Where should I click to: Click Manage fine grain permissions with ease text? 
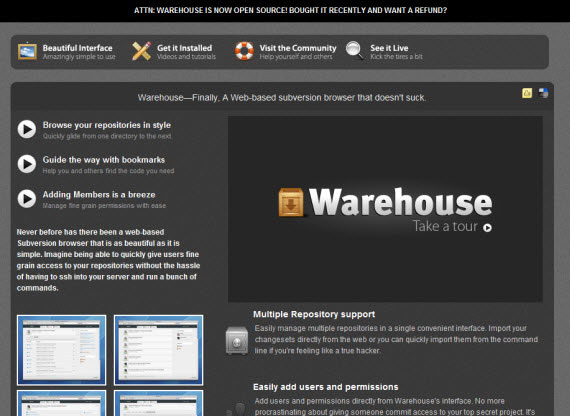pyautogui.click(x=104, y=206)
